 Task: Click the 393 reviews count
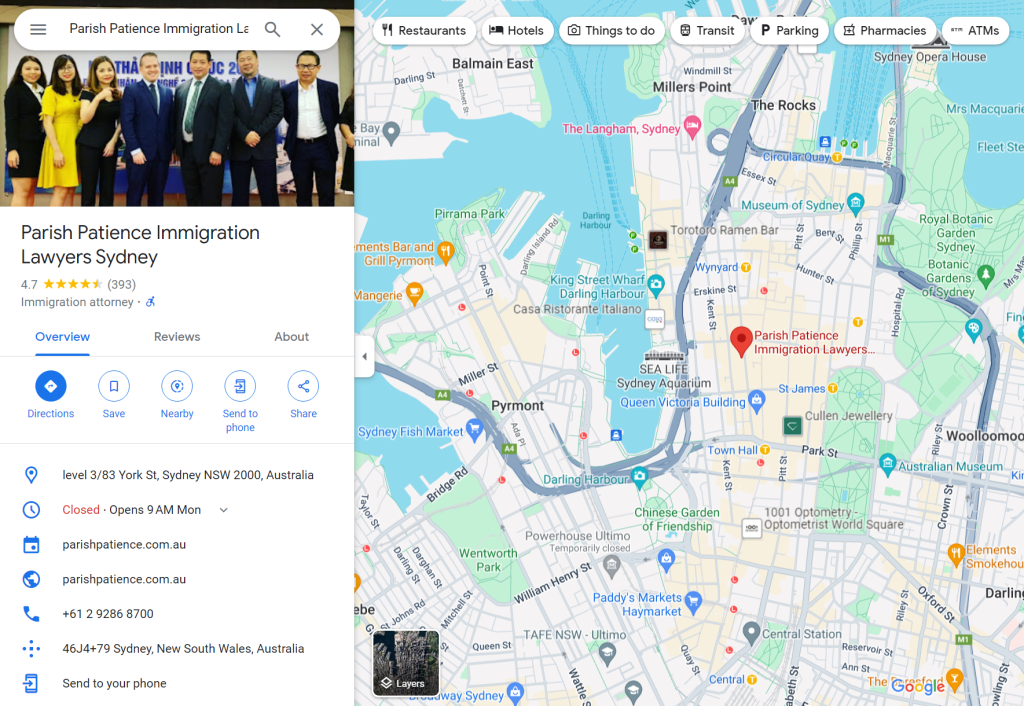[121, 285]
